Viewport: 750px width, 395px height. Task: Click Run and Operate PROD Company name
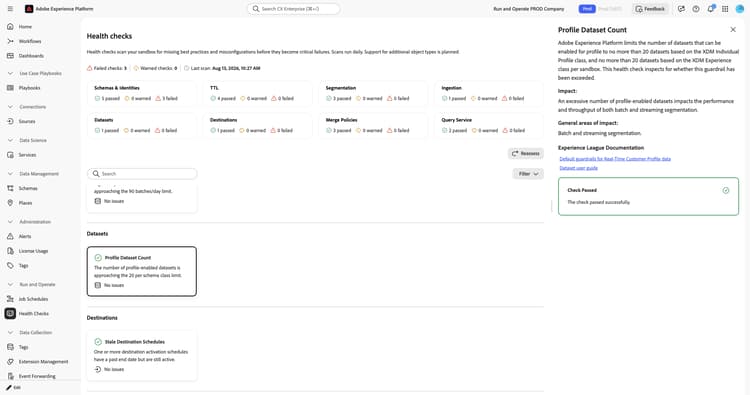click(x=529, y=9)
